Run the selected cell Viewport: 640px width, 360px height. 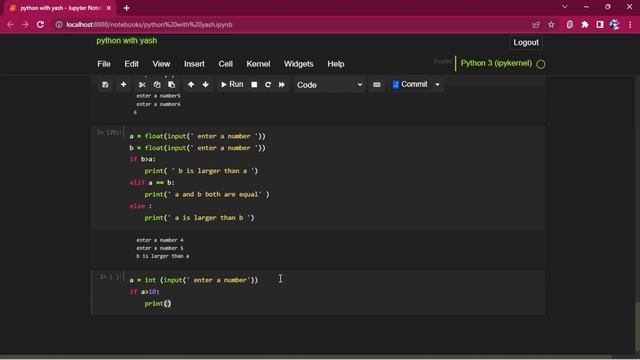point(232,84)
